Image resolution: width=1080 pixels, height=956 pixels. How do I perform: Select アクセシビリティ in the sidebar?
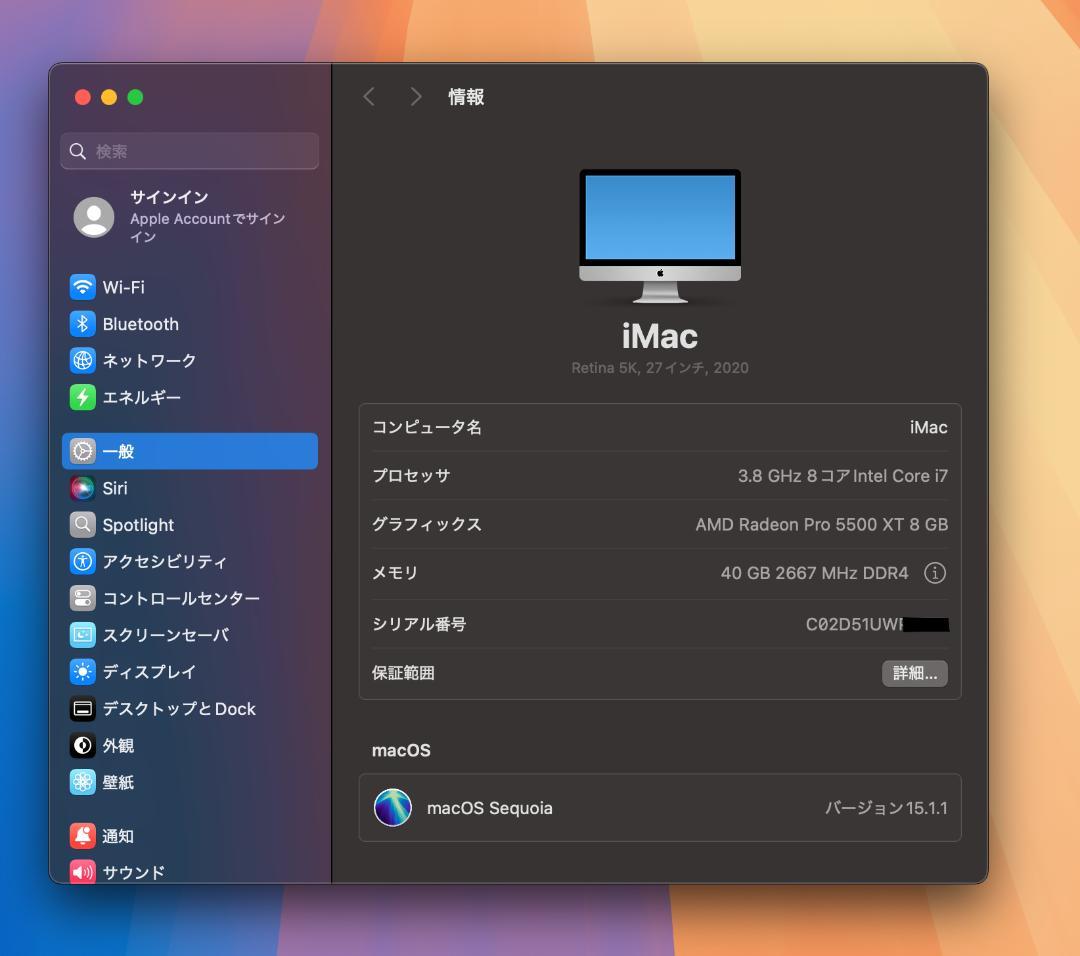(189, 561)
